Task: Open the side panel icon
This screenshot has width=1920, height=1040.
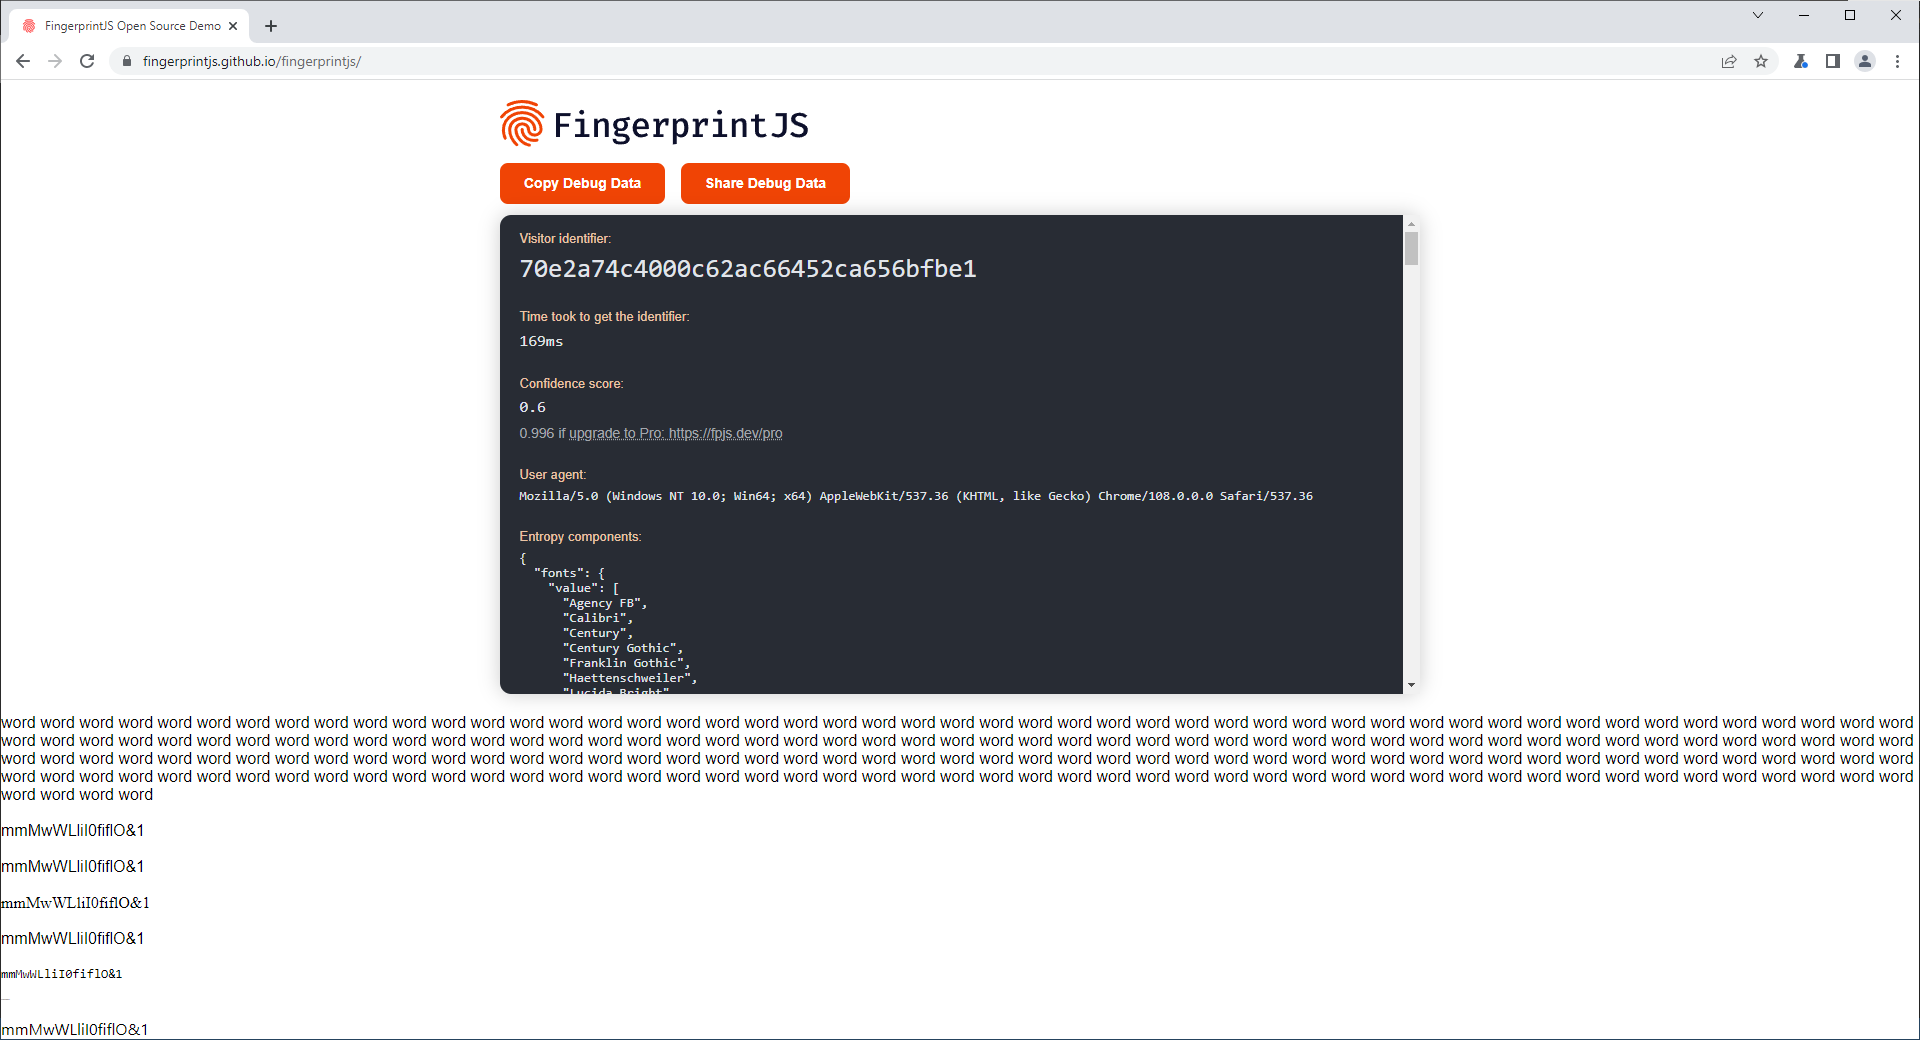Action: tap(1833, 61)
